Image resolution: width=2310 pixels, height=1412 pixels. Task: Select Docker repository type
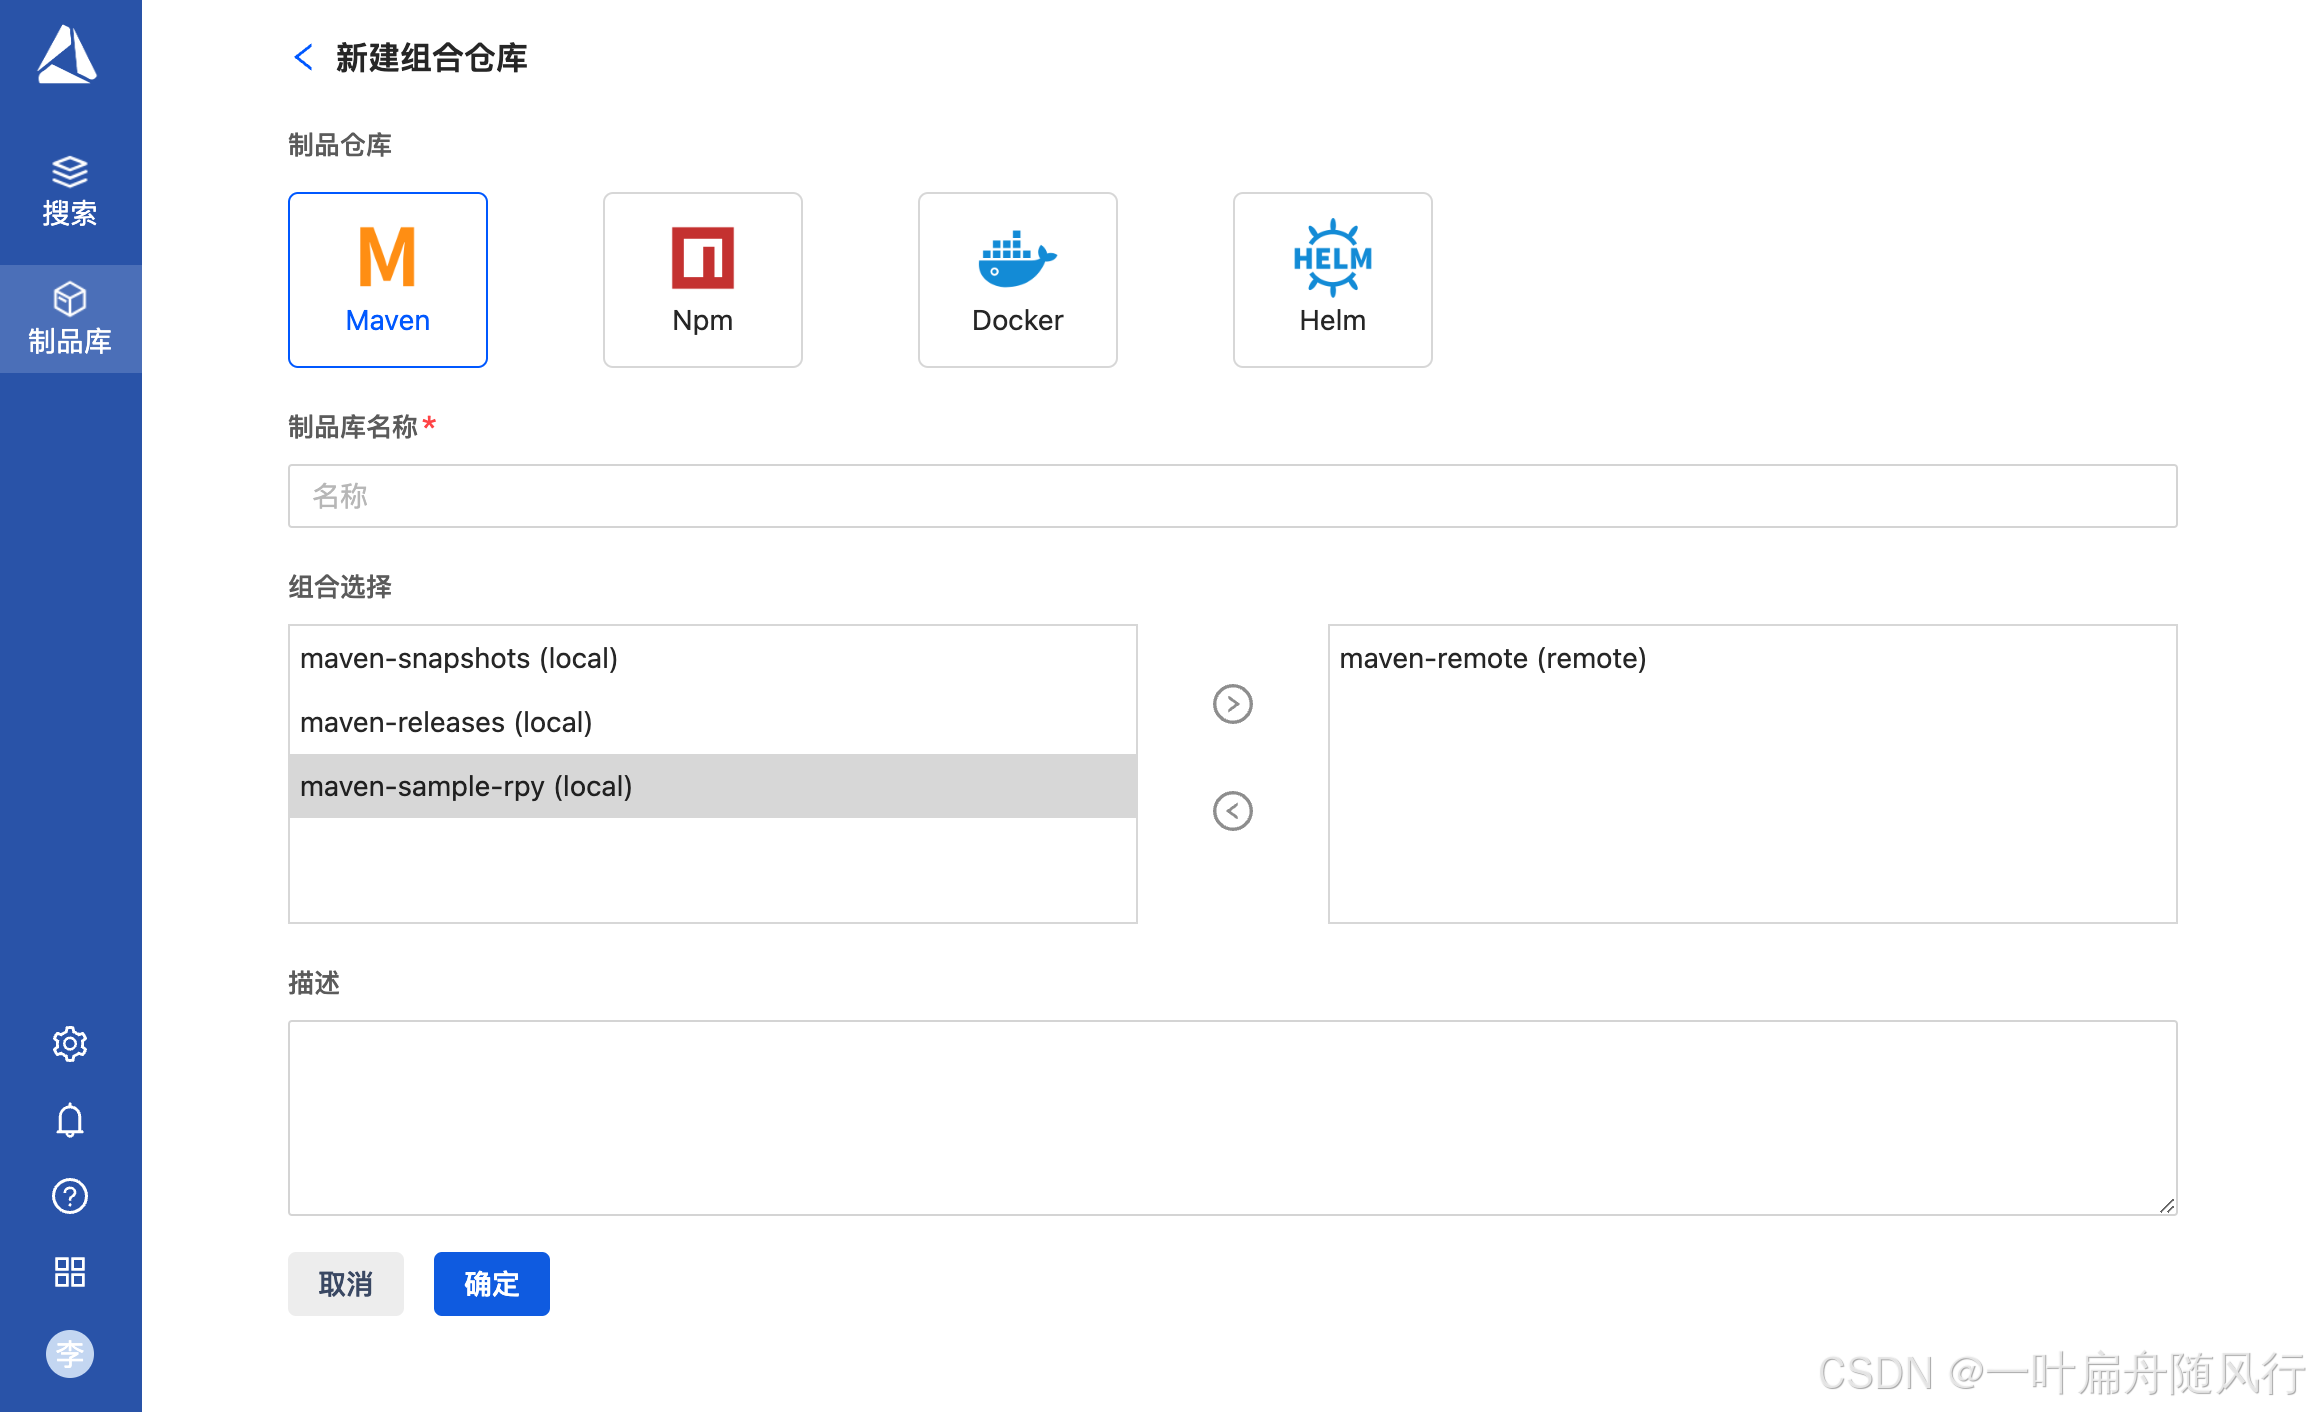[1018, 280]
